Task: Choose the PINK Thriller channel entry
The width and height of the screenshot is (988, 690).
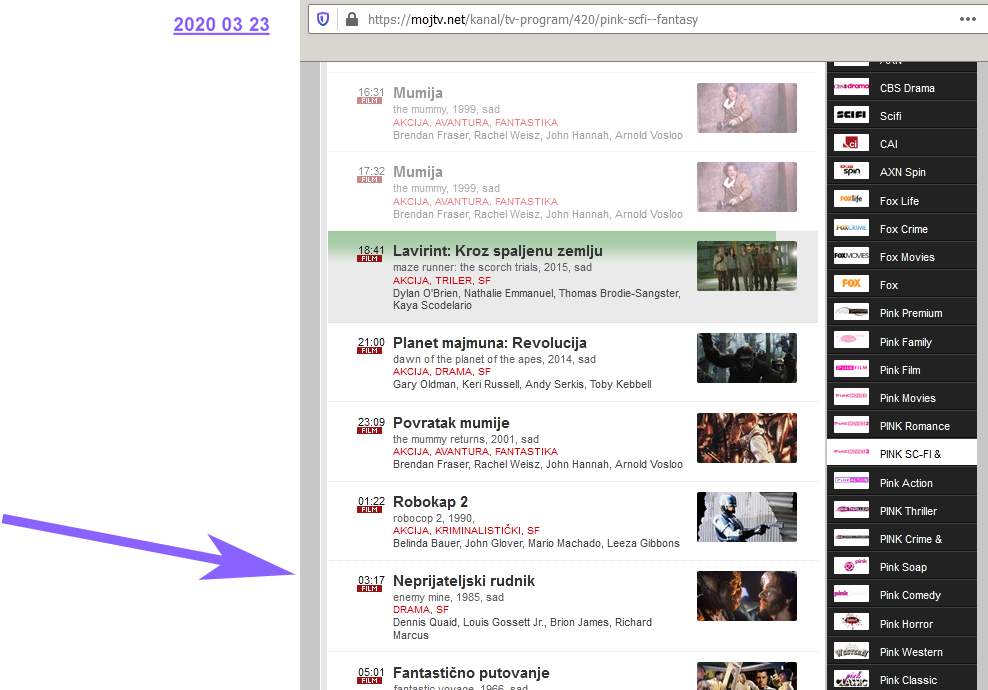Action: click(x=908, y=511)
